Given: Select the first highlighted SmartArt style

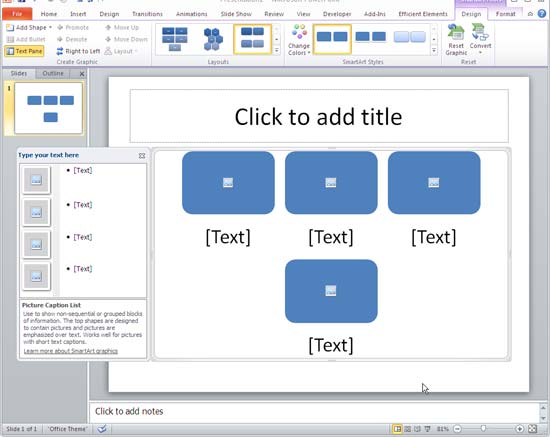Looking at the screenshot, I should (x=332, y=39).
